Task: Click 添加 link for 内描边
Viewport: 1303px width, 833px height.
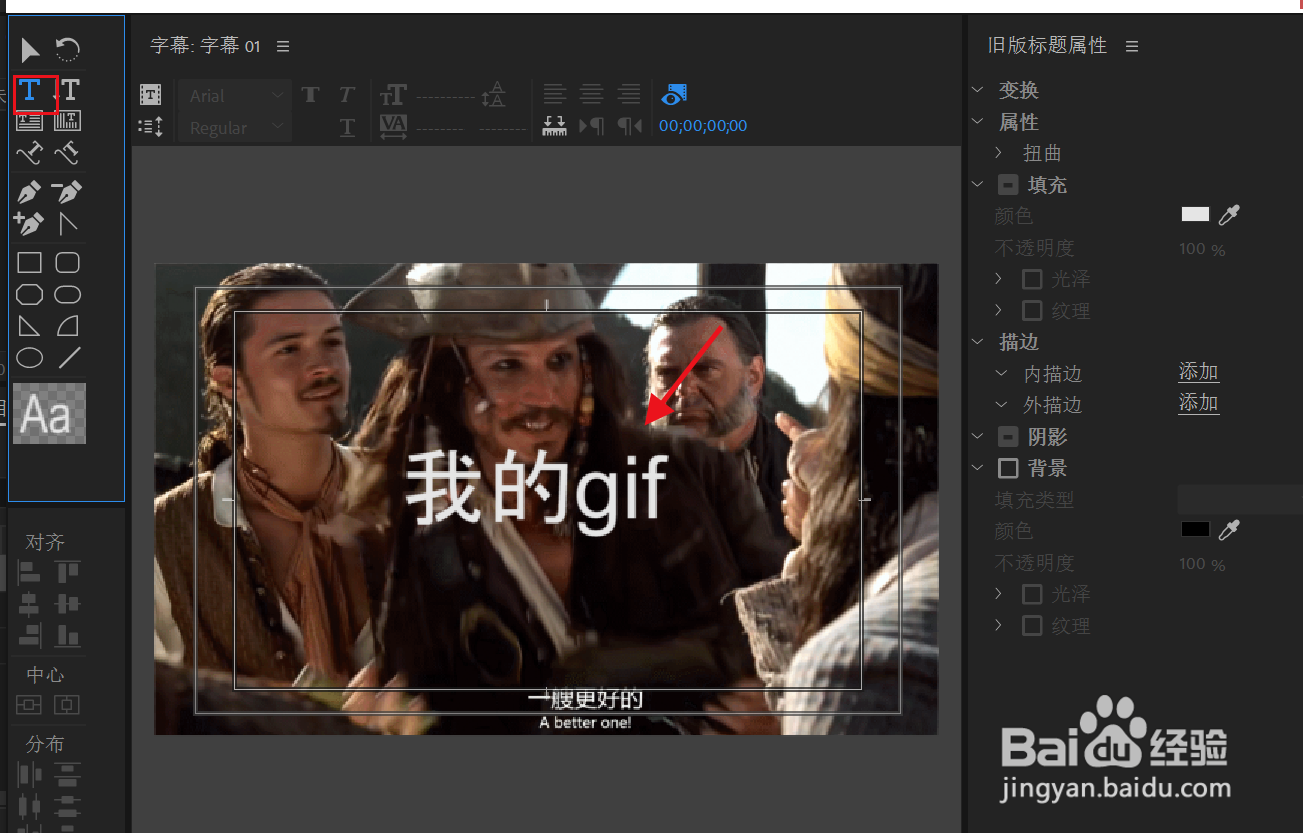Action: click(1198, 372)
